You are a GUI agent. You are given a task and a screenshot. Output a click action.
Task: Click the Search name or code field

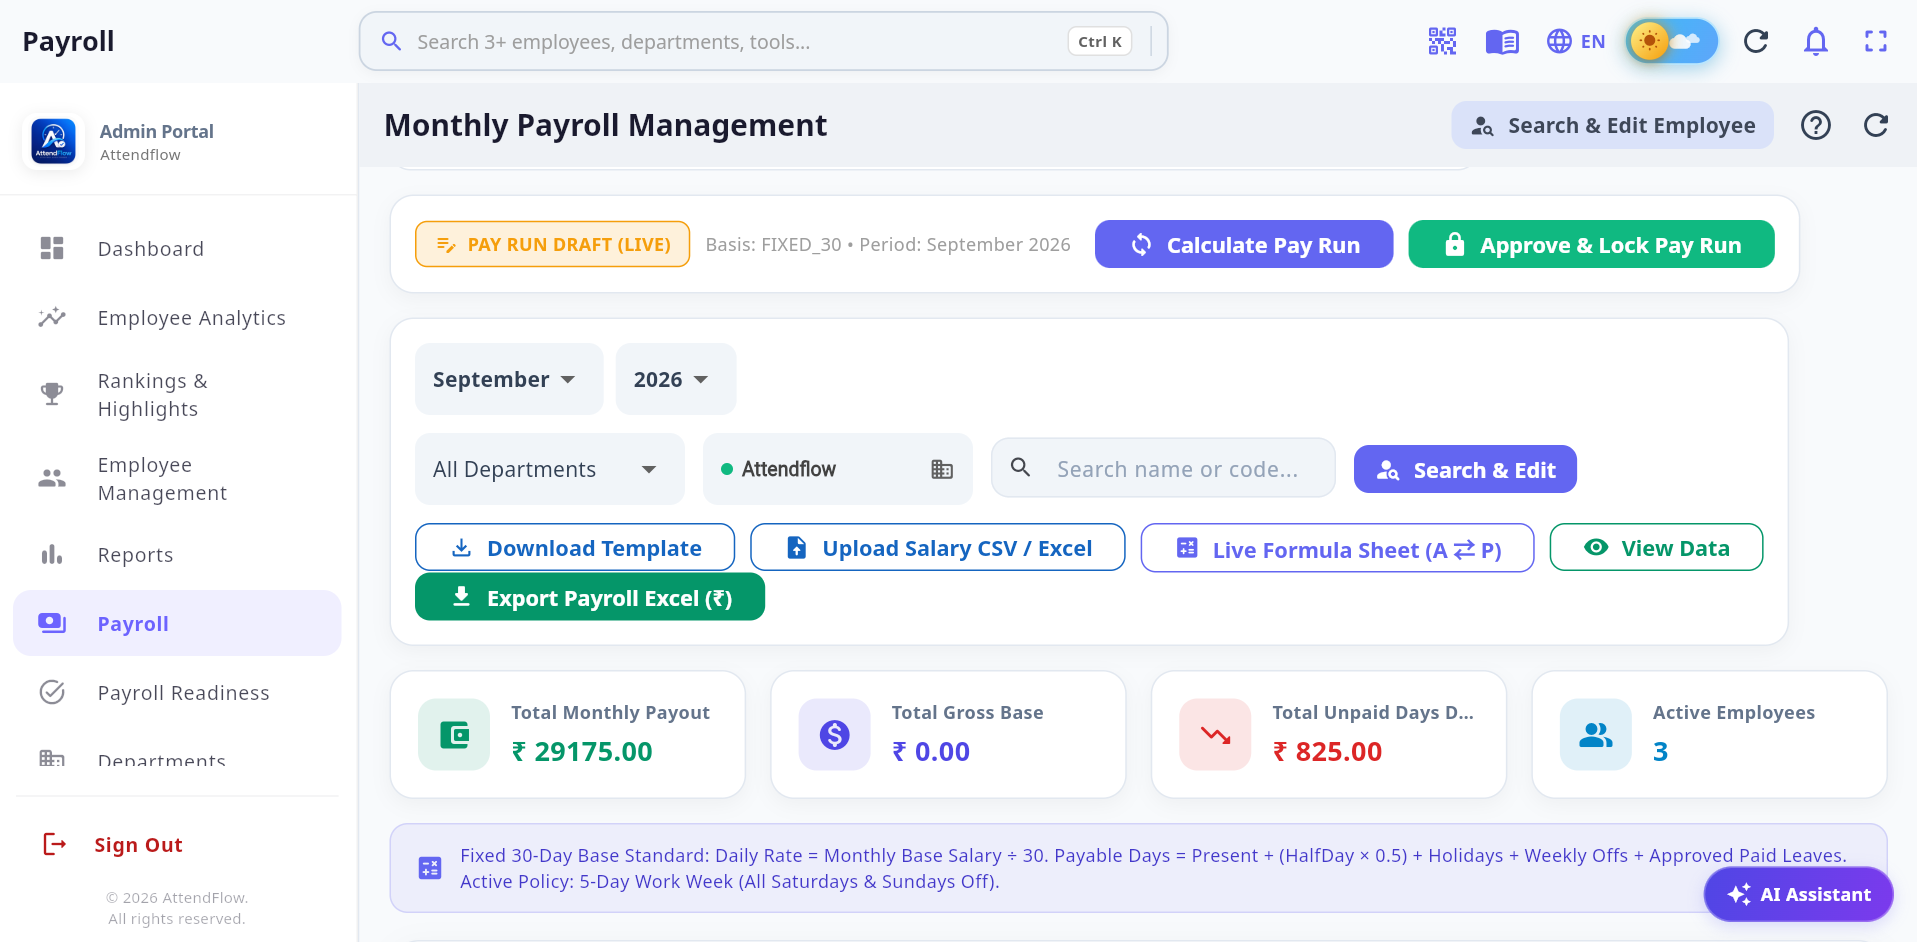[1163, 468]
